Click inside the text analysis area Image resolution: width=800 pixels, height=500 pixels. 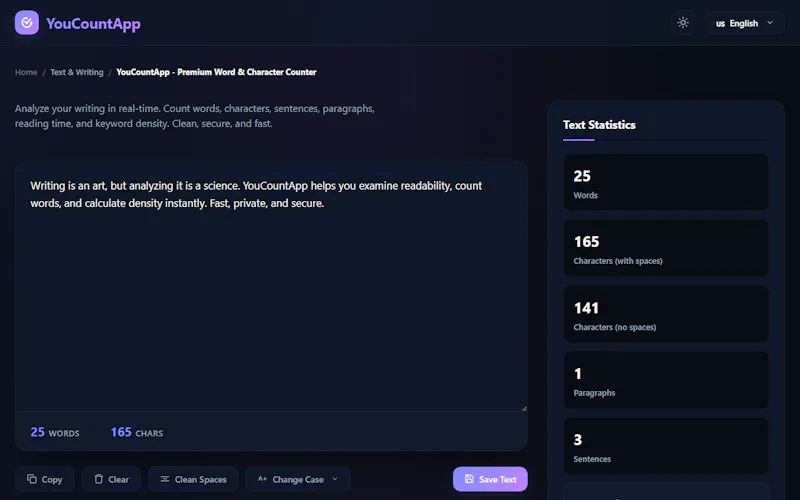[x=271, y=287]
